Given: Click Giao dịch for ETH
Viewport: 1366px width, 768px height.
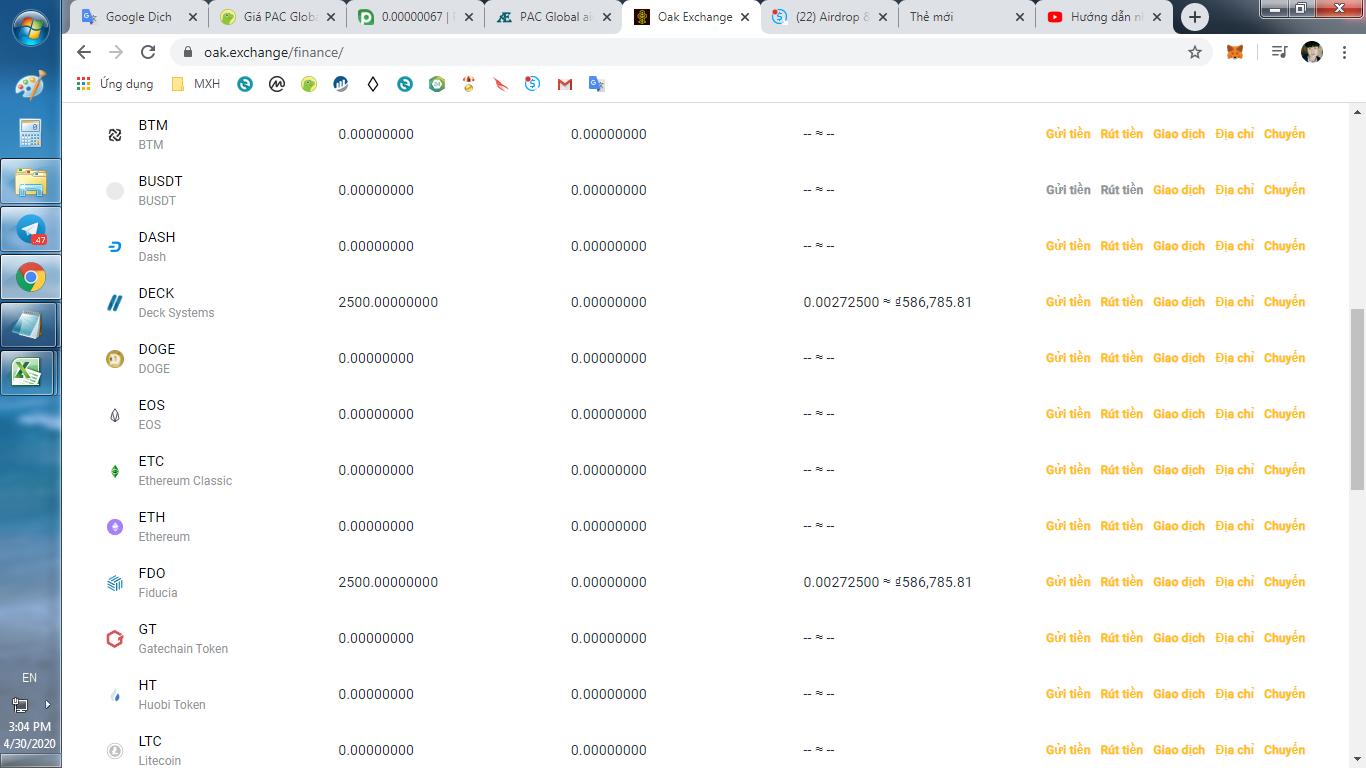Looking at the screenshot, I should (x=1179, y=526).
